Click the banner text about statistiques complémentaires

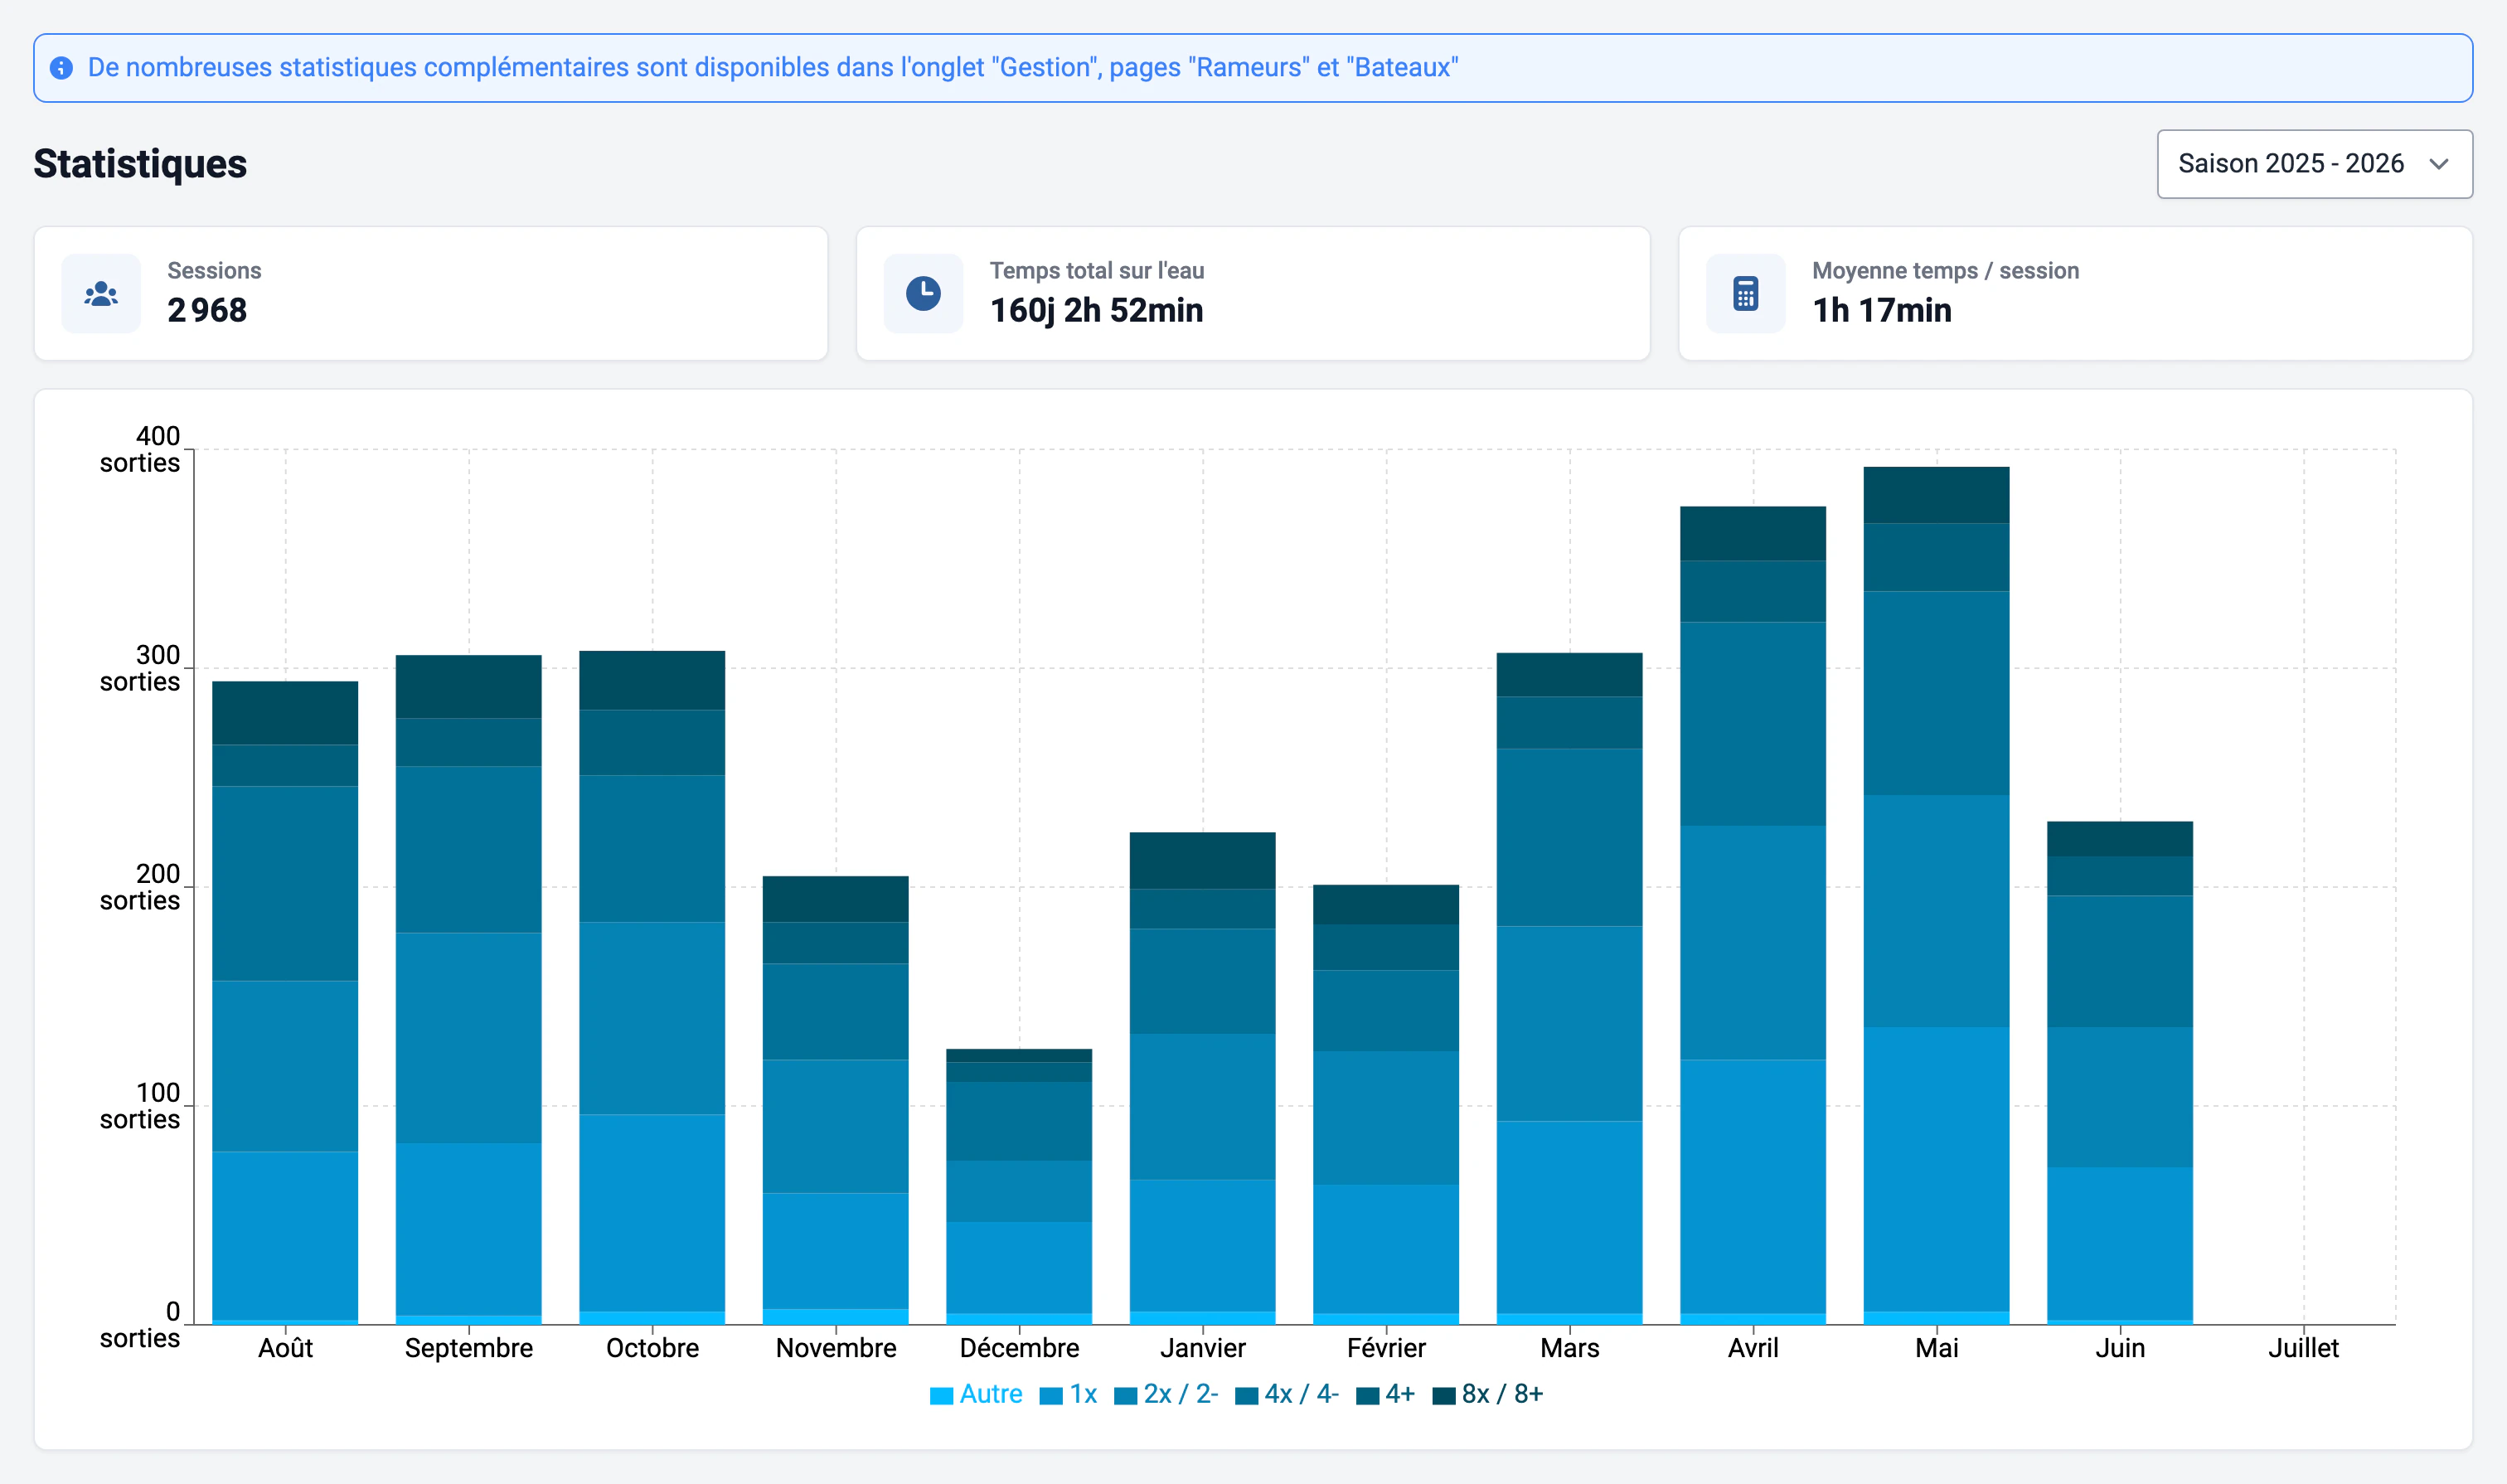tap(773, 68)
